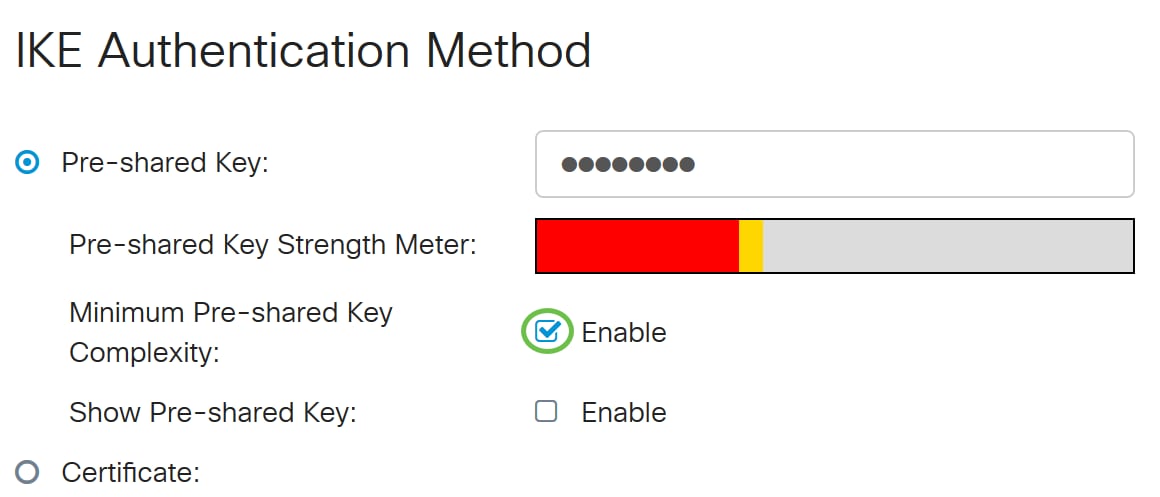Choose the Certificate radio button
Image resolution: width=1160 pixels, height=497 pixels.
(29, 472)
